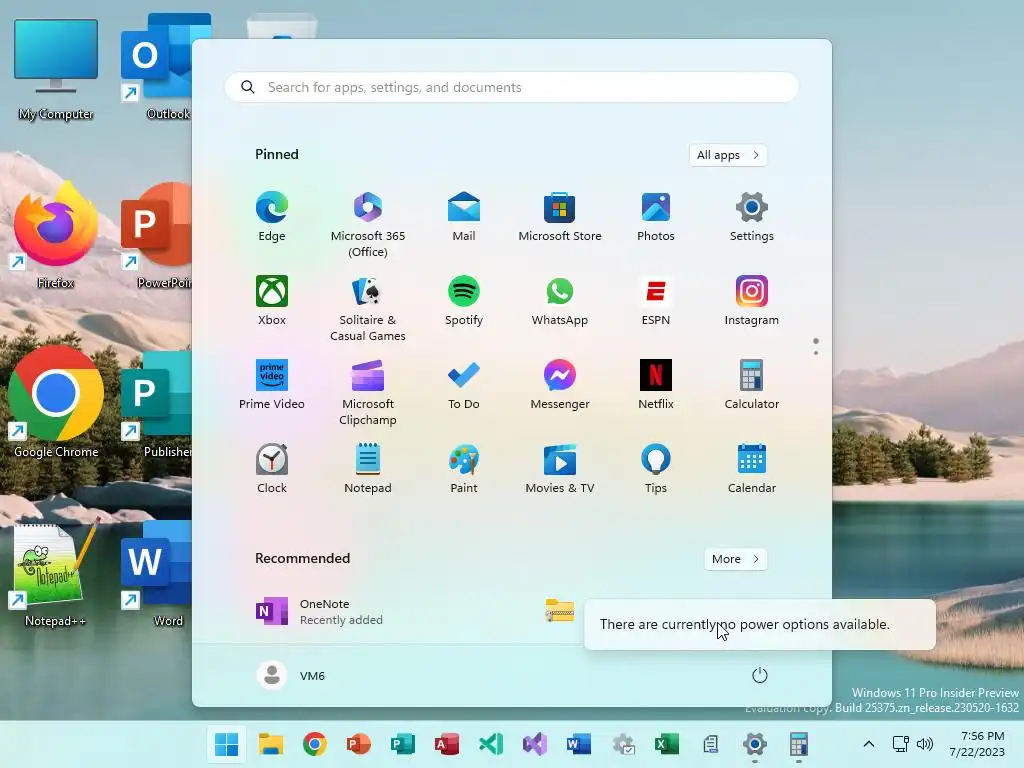Launch Netflix
The width and height of the screenshot is (1024, 768).
coord(656,385)
